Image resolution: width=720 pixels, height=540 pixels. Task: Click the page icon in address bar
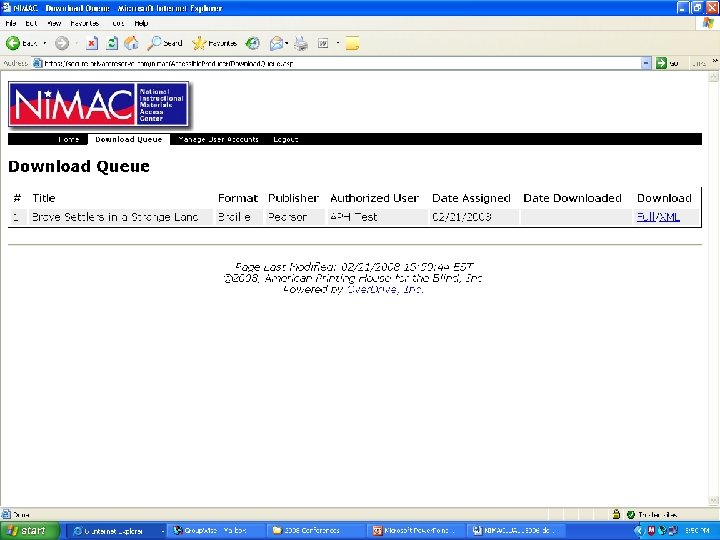(38, 63)
